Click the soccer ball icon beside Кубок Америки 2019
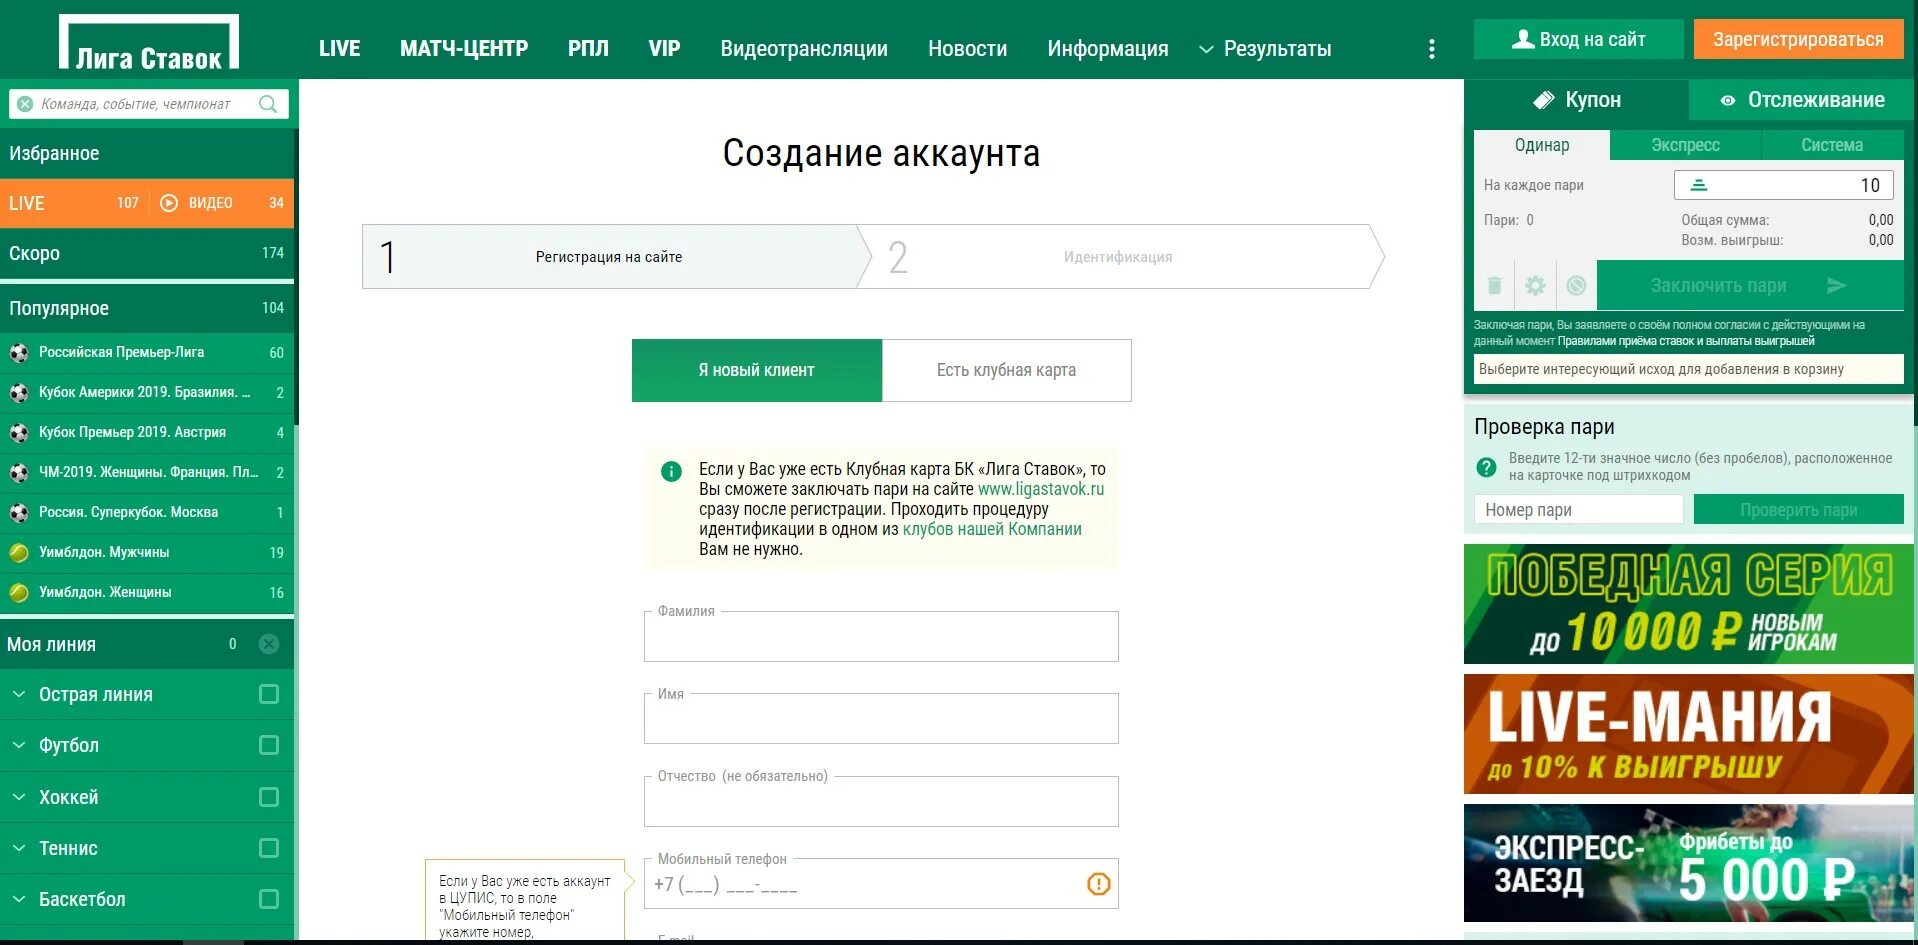Image resolution: width=1918 pixels, height=945 pixels. coord(19,392)
